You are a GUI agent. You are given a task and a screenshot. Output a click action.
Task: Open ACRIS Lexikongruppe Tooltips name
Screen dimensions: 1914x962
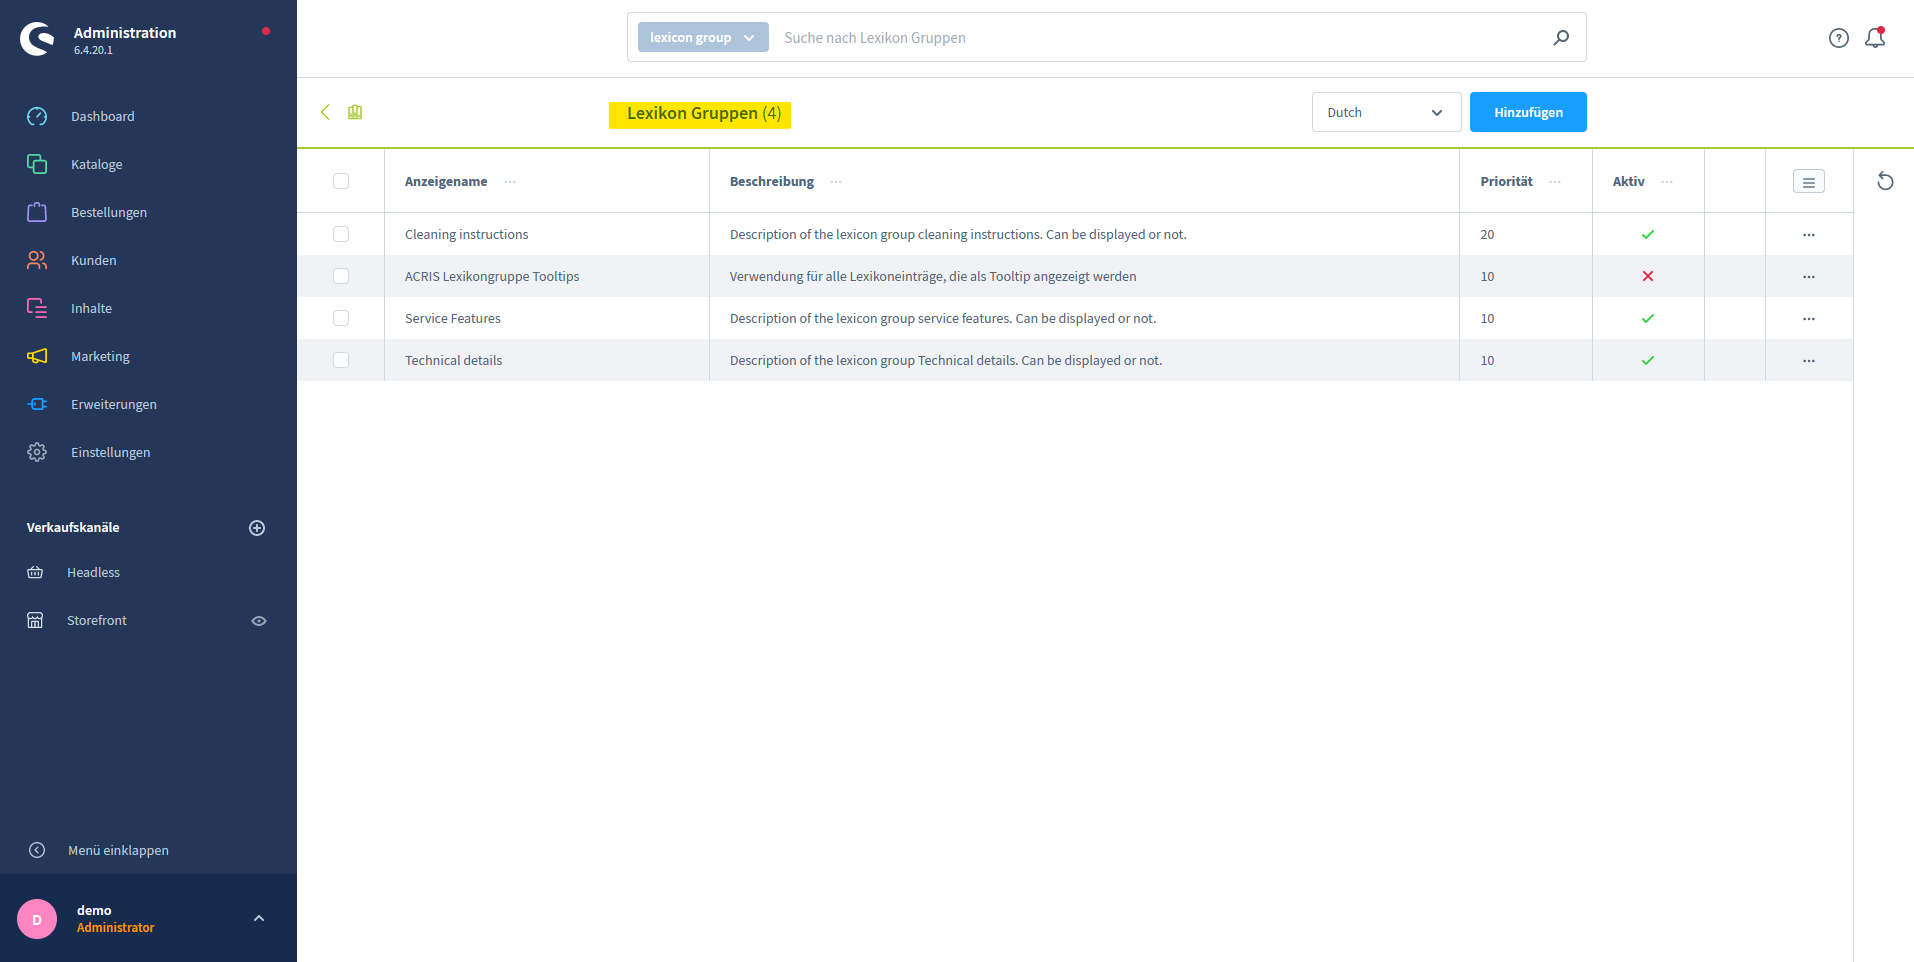click(492, 276)
